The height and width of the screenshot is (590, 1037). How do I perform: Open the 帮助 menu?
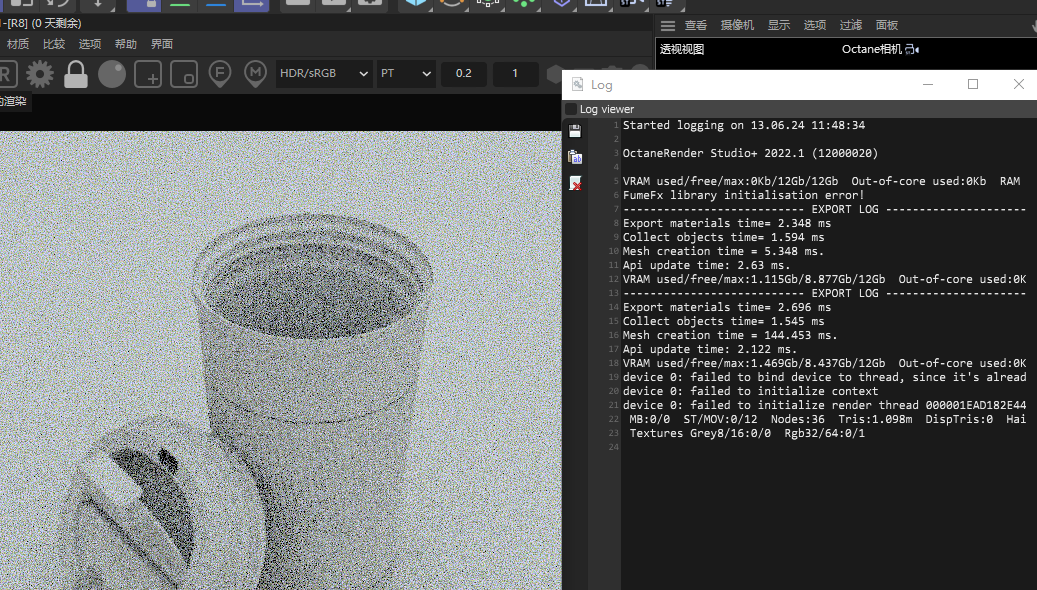[126, 44]
